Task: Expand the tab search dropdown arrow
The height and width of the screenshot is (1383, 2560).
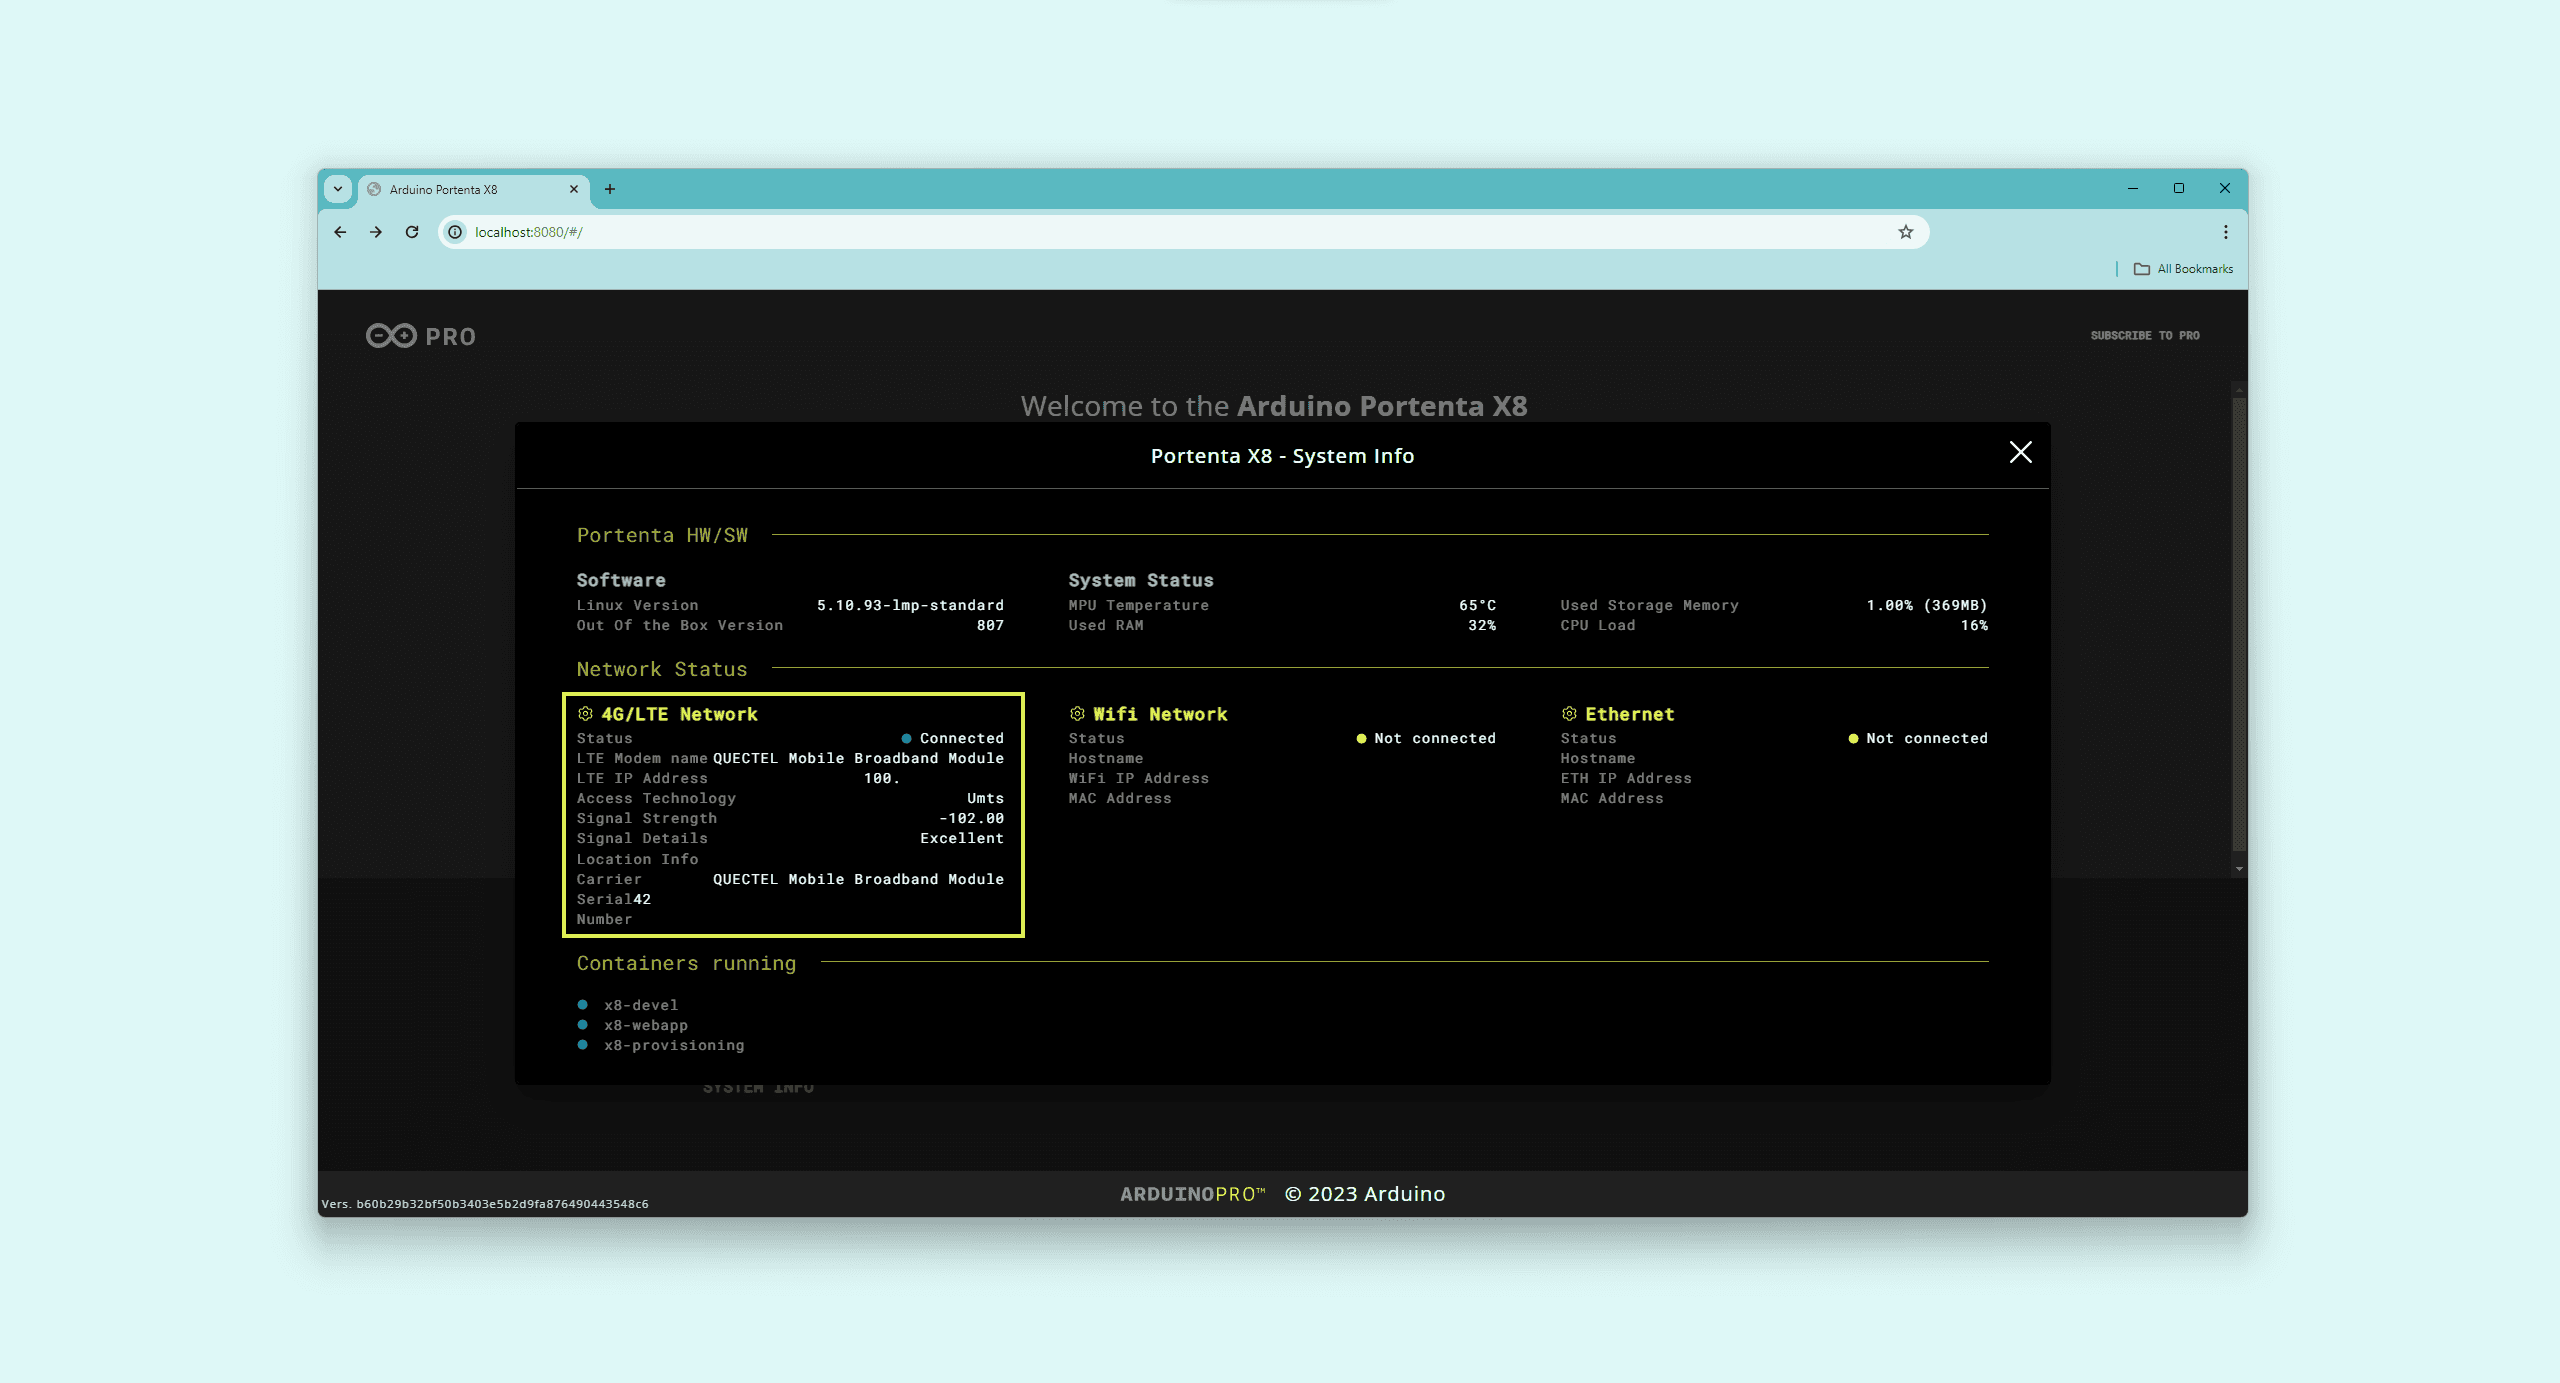Action: pos(338,189)
